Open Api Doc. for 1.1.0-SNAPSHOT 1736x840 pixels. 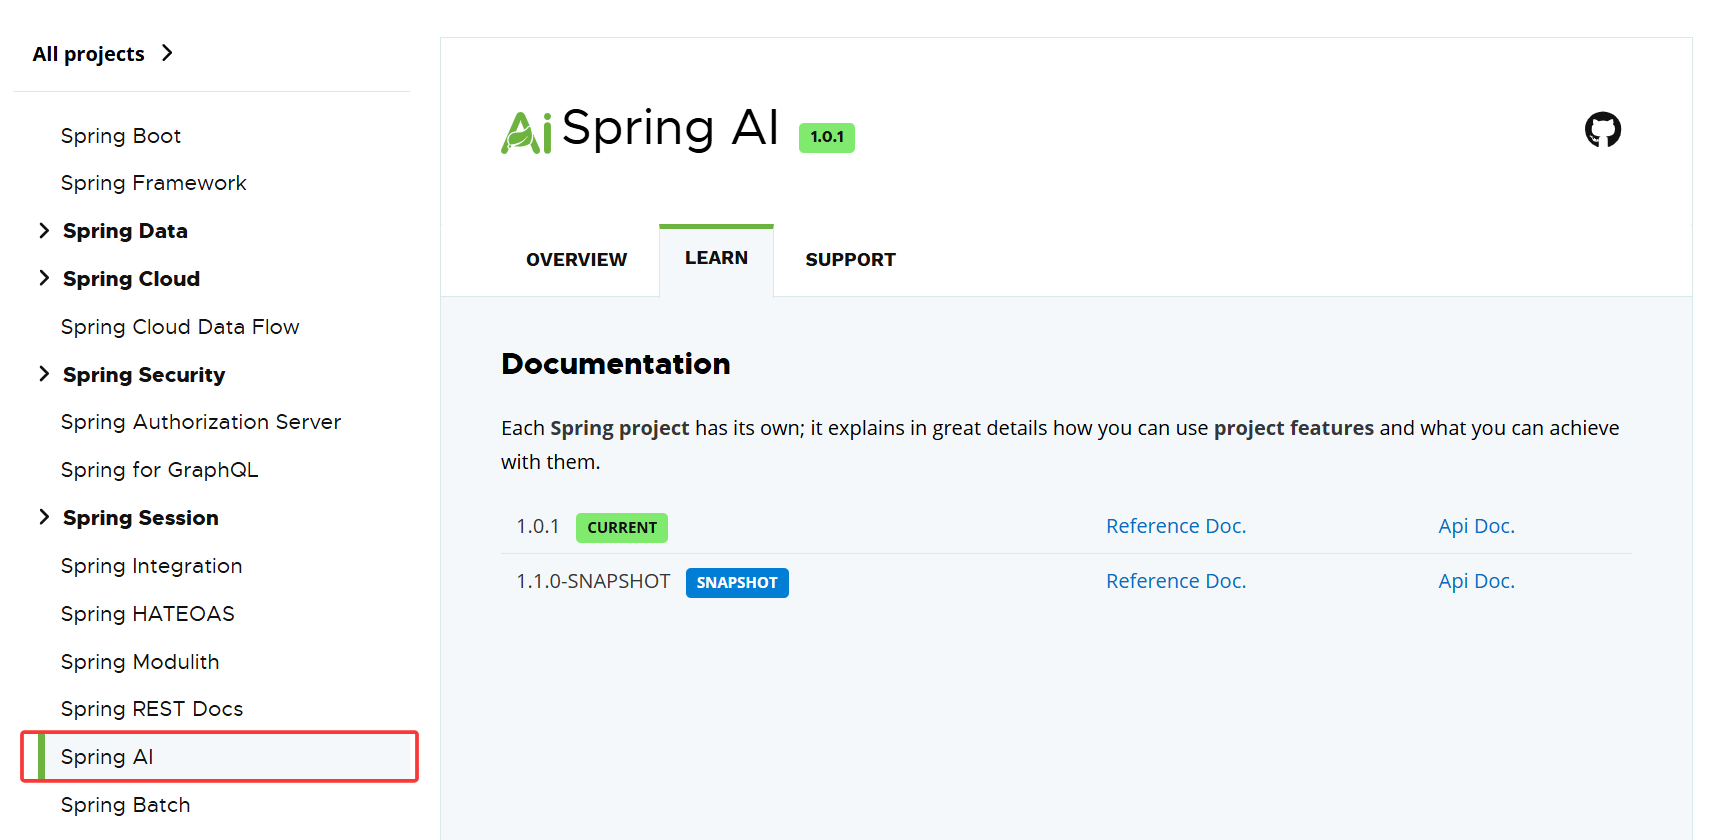1477,581
